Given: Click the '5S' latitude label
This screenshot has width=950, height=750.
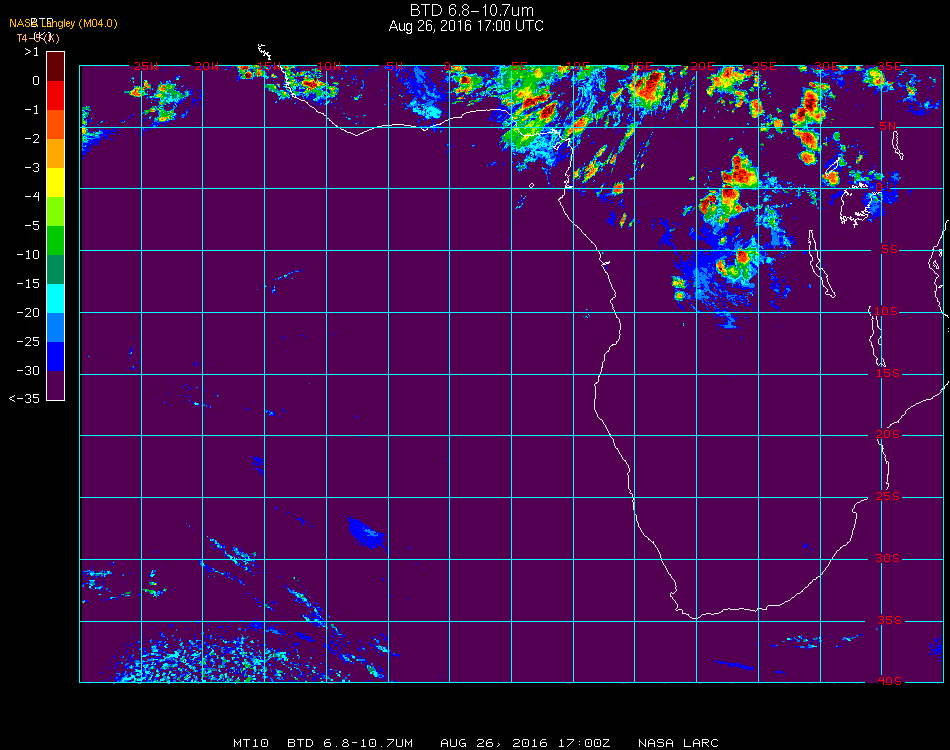Looking at the screenshot, I should coord(889,250).
